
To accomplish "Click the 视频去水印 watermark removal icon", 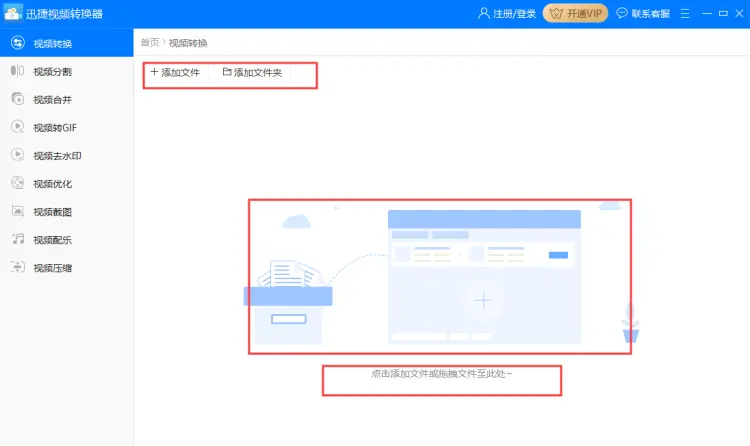I will pyautogui.click(x=18, y=155).
